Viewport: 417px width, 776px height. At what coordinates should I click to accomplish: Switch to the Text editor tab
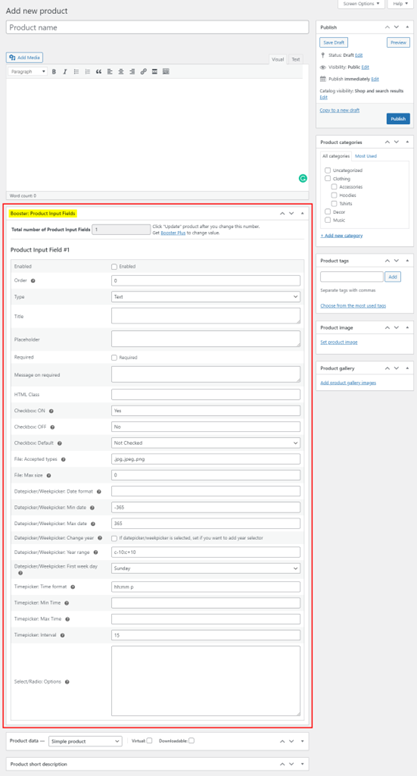point(295,59)
